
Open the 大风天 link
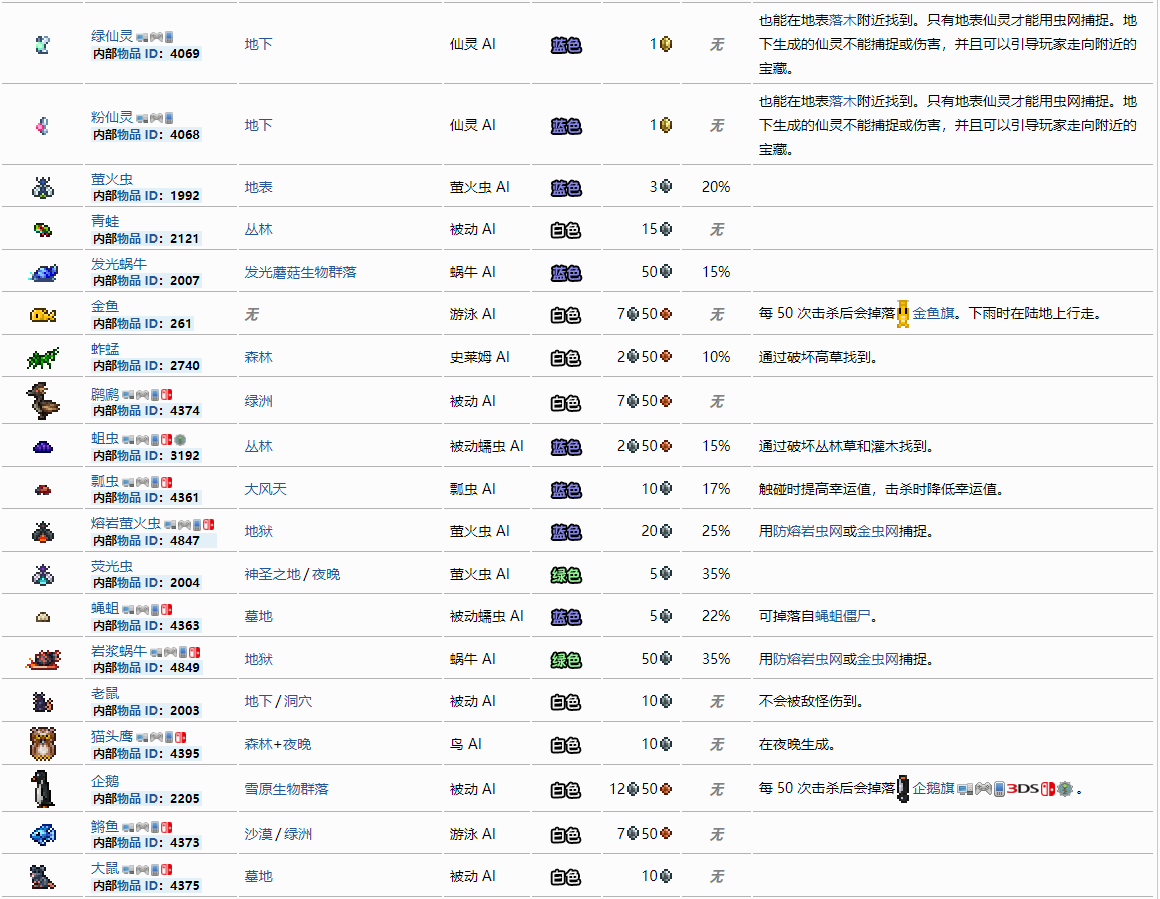tap(265, 489)
